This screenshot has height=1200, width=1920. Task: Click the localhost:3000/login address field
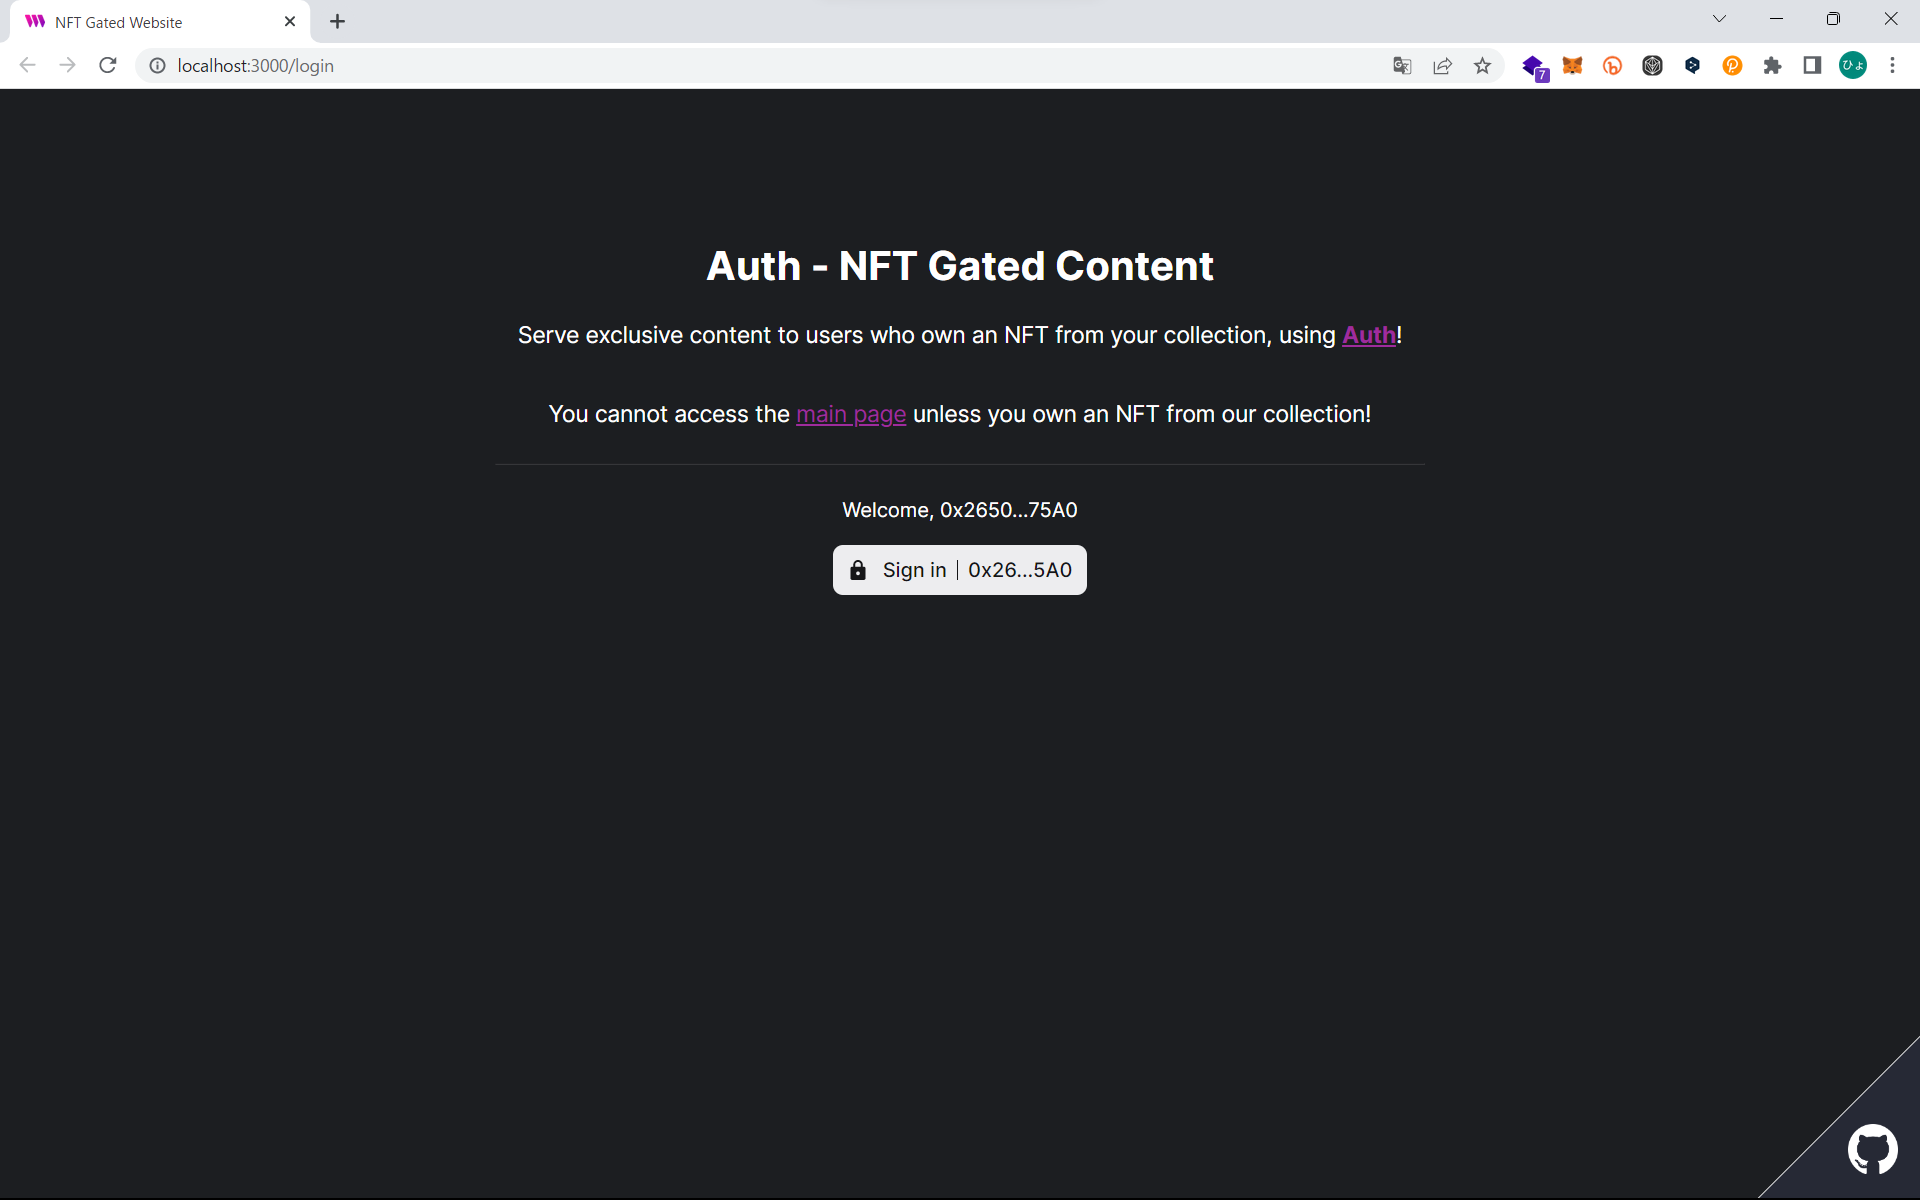[x=700, y=66]
